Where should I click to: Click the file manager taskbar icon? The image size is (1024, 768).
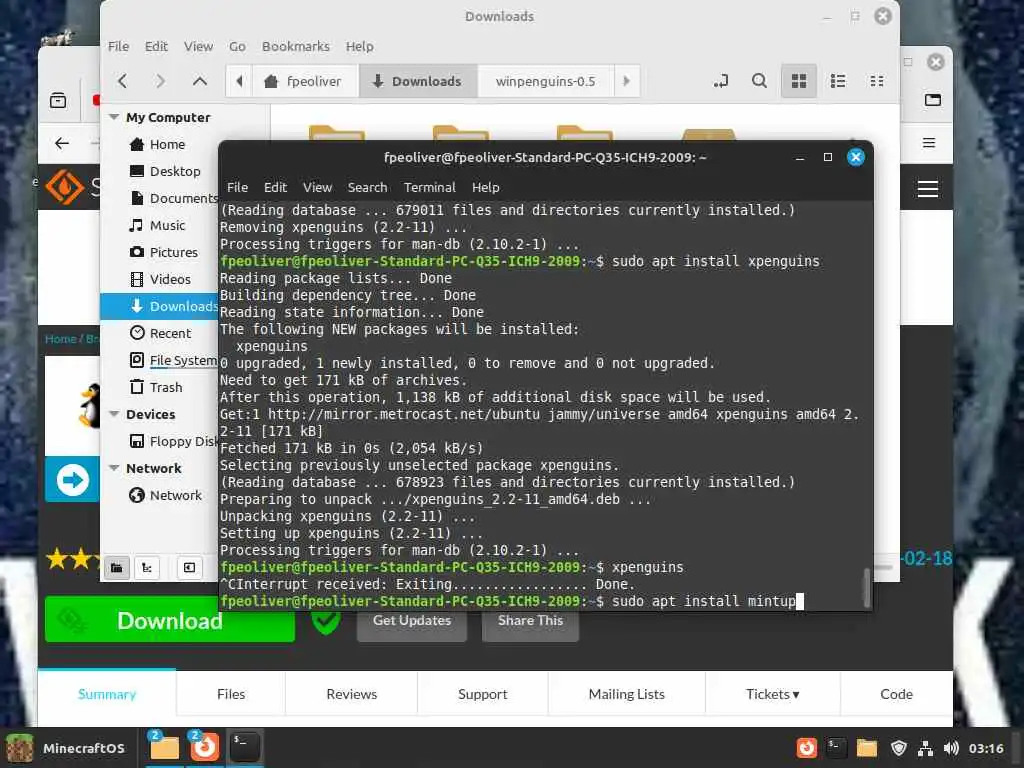164,748
